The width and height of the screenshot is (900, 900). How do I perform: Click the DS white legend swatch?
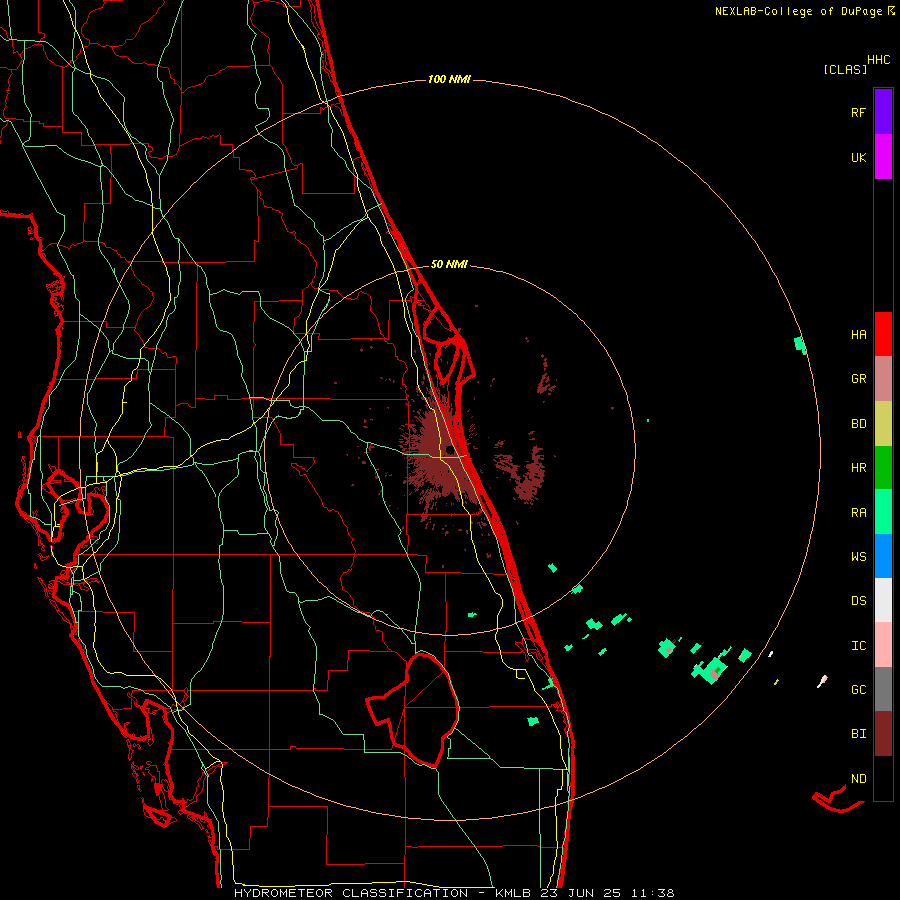pos(883,600)
